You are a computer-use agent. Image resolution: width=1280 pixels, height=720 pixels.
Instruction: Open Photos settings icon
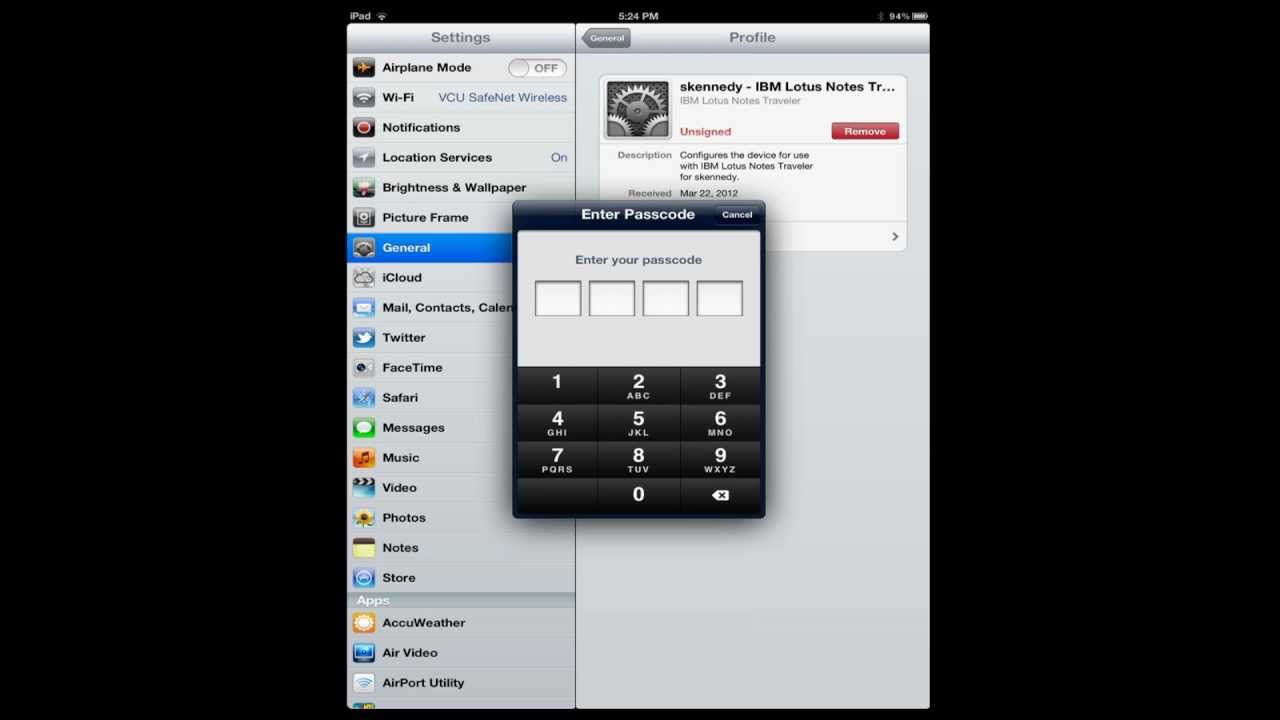pos(364,518)
